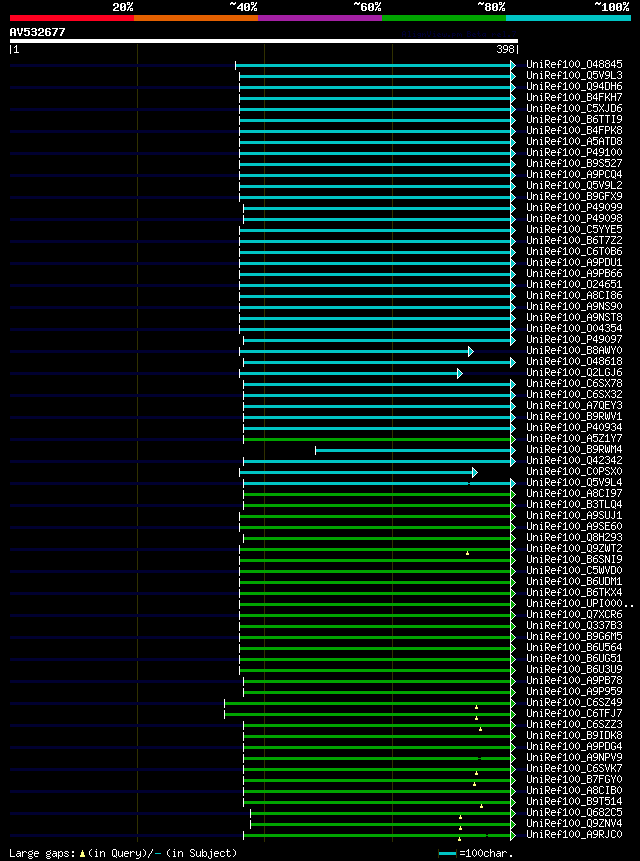Select the UniRef100_B8AWY0 label
Screen dimensions: 640x861
(574, 350)
